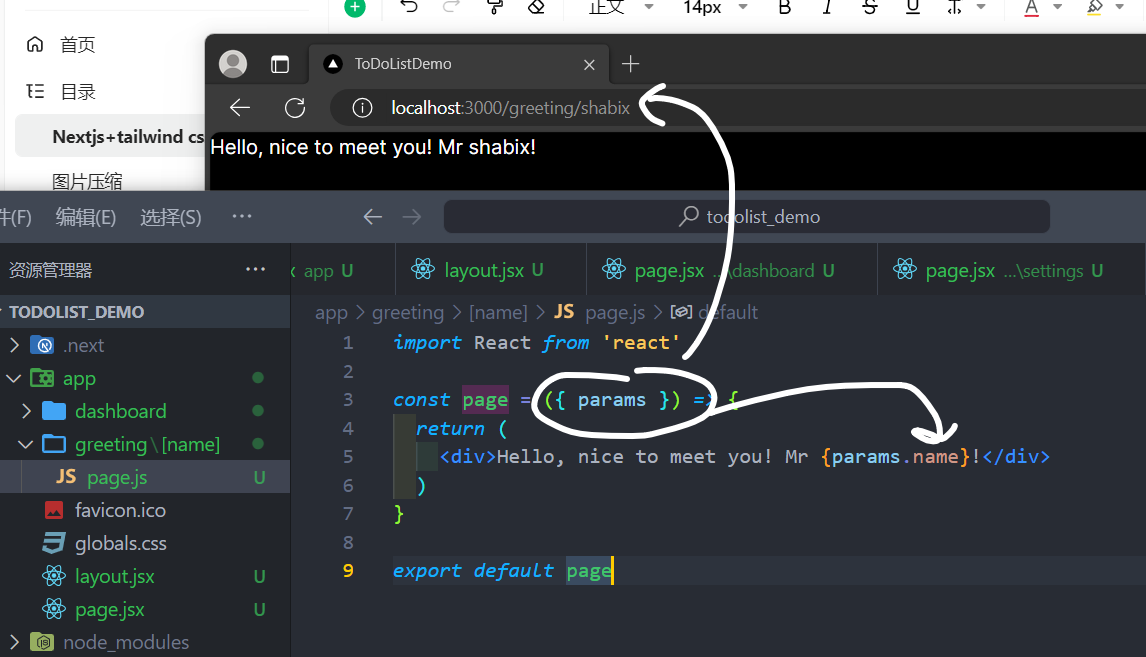
Task: Switch to the page.jsx settings editor tab
Action: point(1012,270)
